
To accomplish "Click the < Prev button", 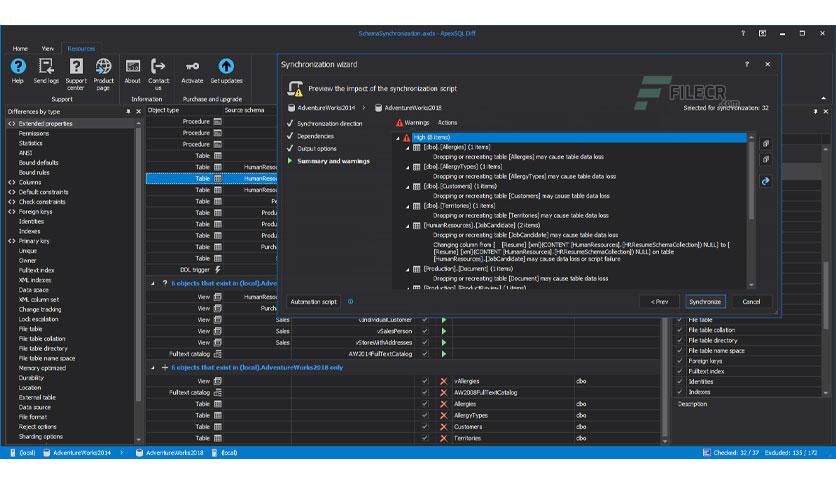I will pos(660,302).
